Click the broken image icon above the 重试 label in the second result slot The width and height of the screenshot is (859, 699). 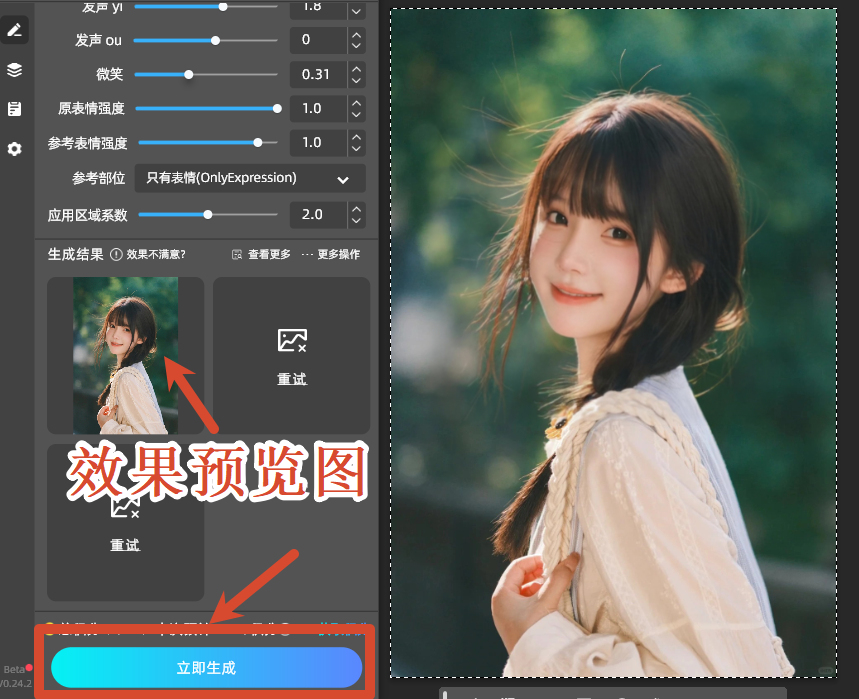coord(292,341)
